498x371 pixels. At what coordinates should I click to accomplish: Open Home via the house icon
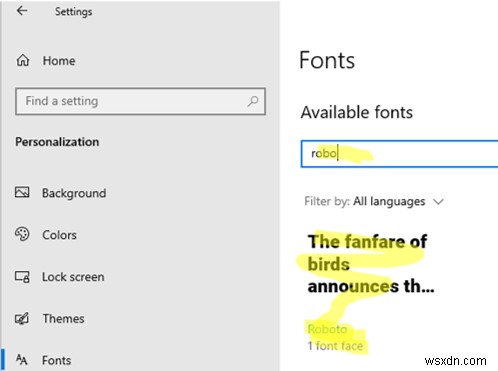(23, 60)
